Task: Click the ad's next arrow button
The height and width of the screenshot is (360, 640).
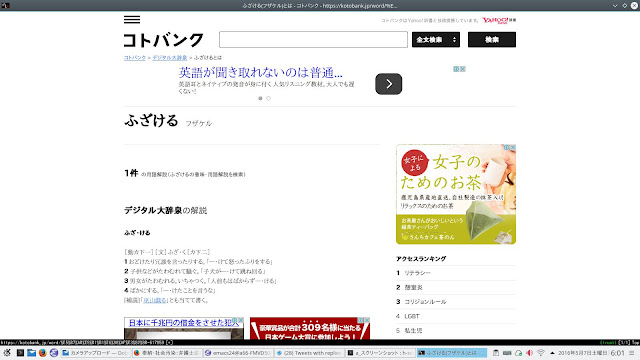Action: (x=389, y=84)
